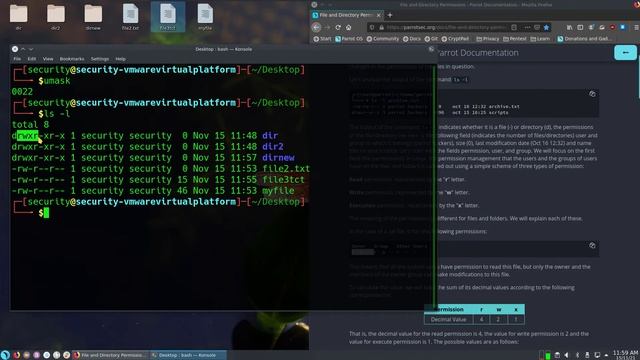Select the 'dir2' desktop folder

pyautogui.click(x=56, y=16)
